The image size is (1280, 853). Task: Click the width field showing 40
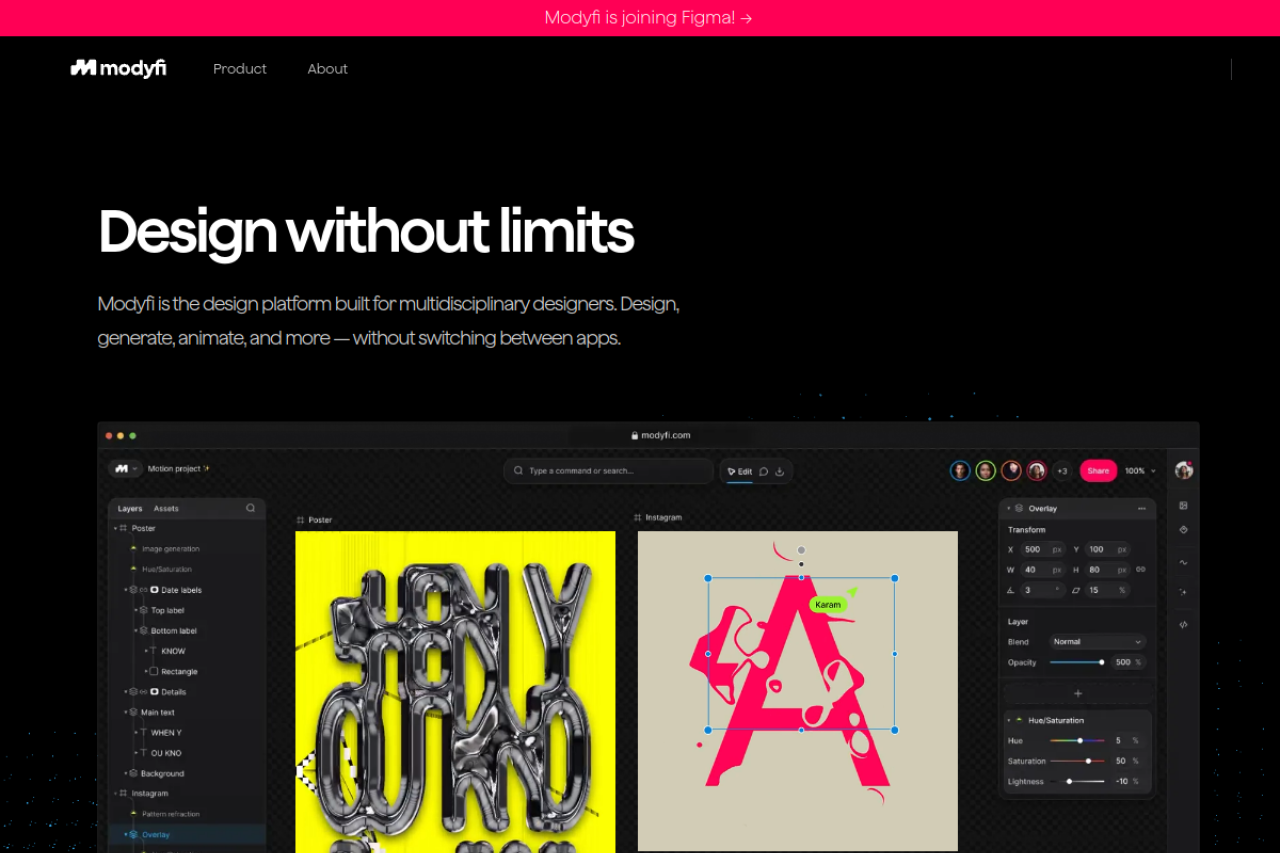pos(1043,570)
